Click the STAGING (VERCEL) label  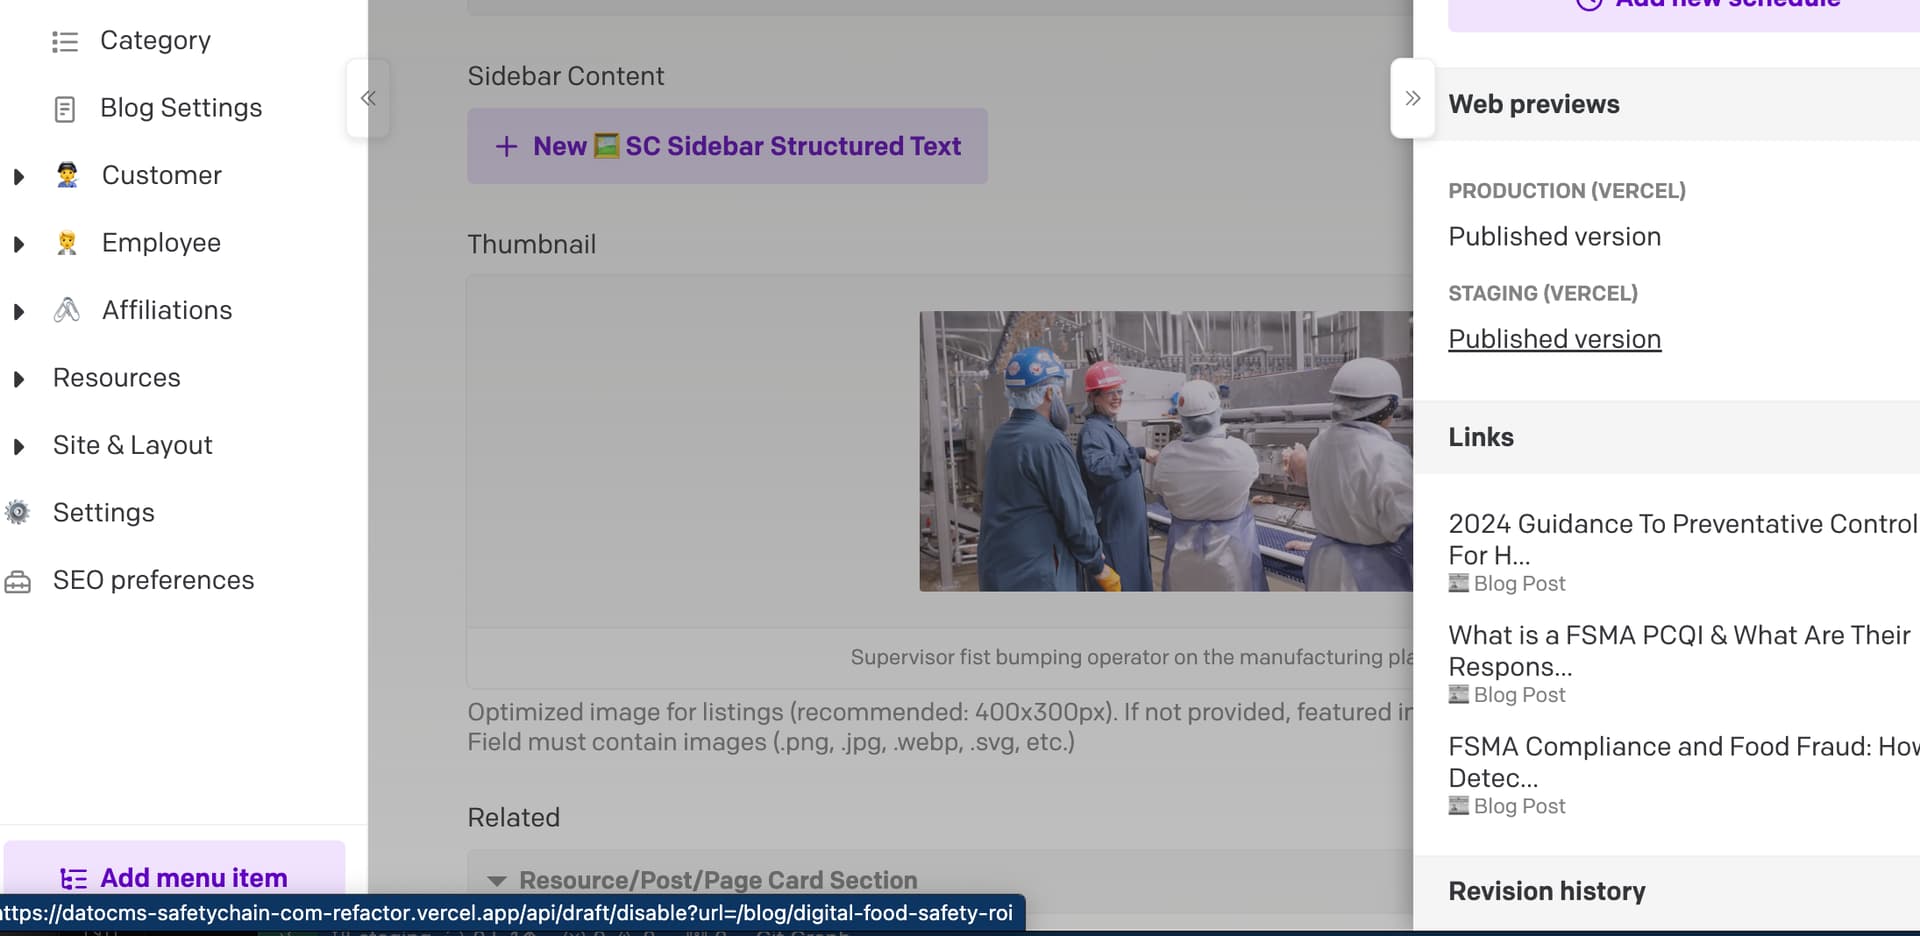[x=1543, y=293]
